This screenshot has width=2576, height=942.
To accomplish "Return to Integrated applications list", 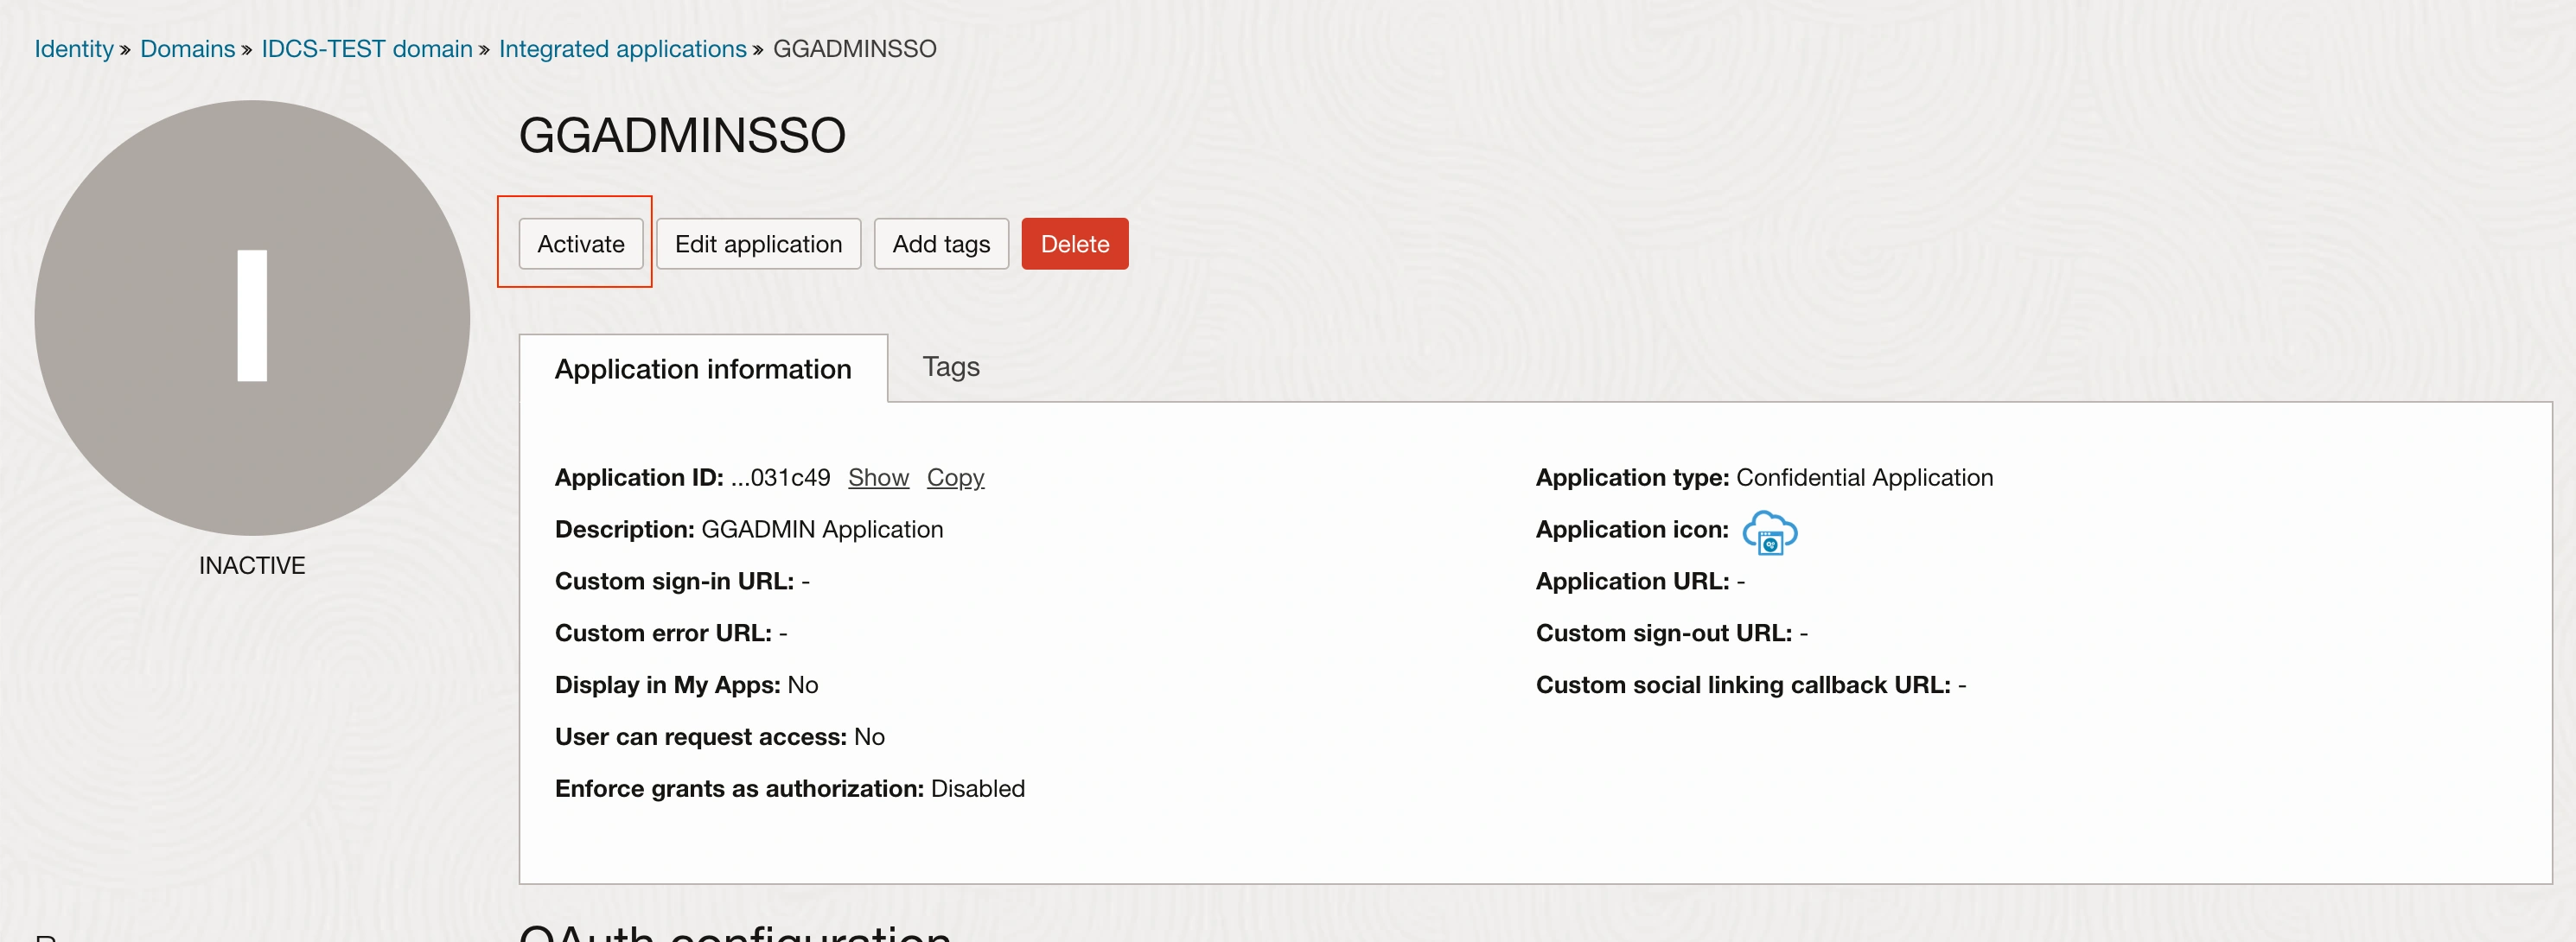I will coord(622,48).
